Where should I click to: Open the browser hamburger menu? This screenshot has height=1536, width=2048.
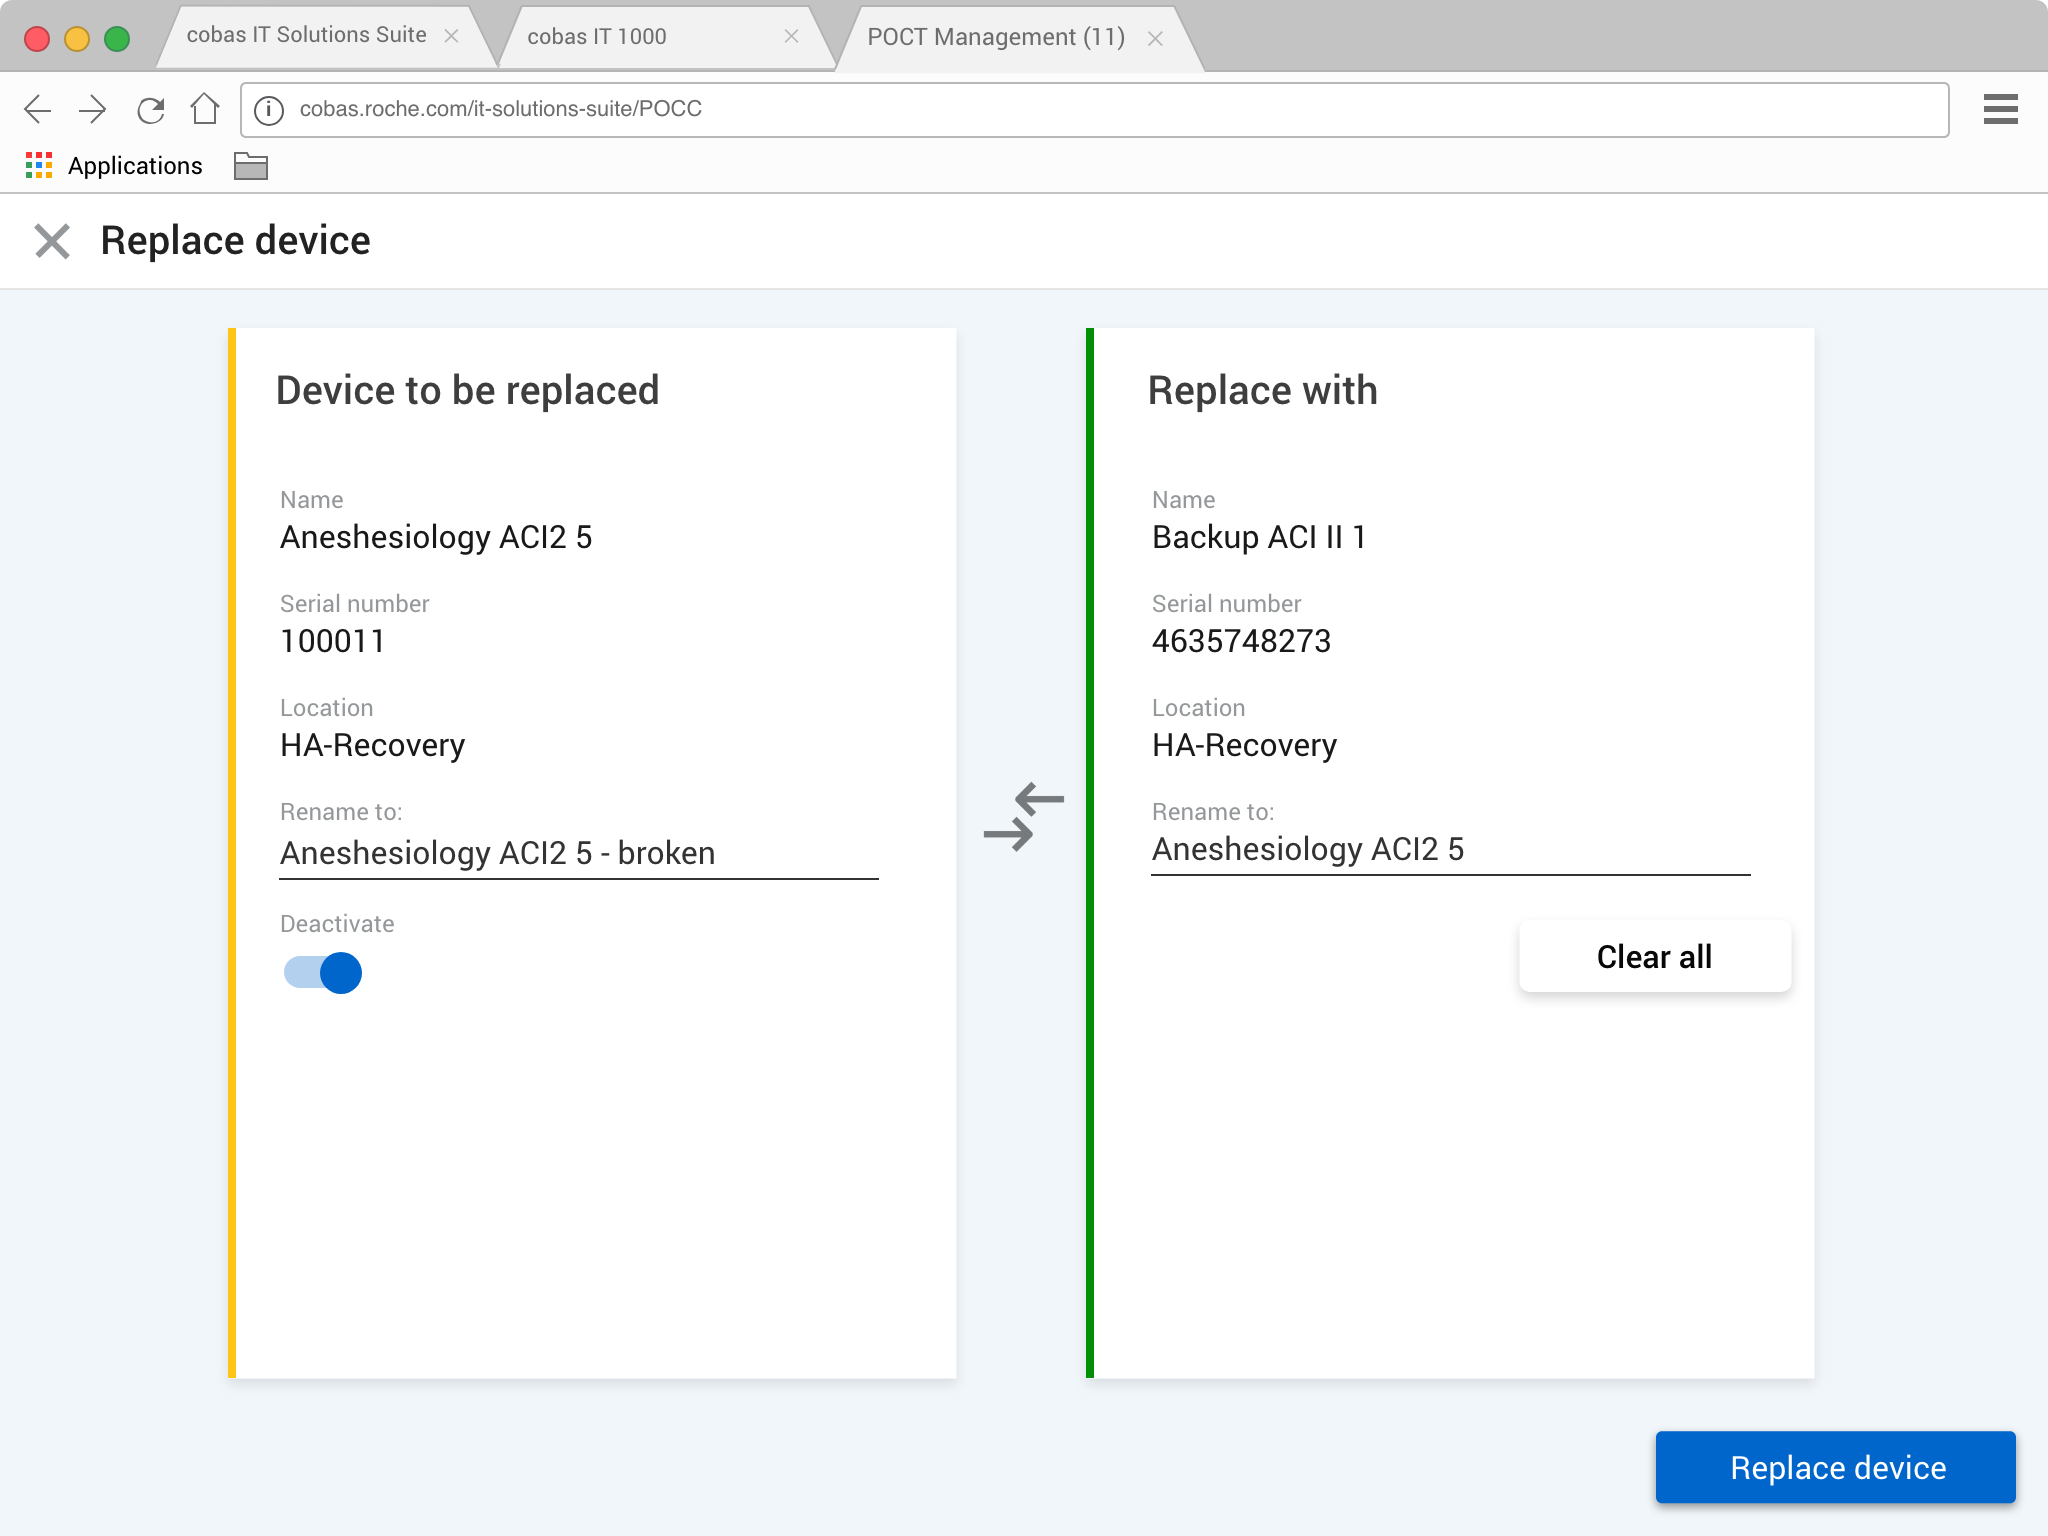coord(2000,109)
